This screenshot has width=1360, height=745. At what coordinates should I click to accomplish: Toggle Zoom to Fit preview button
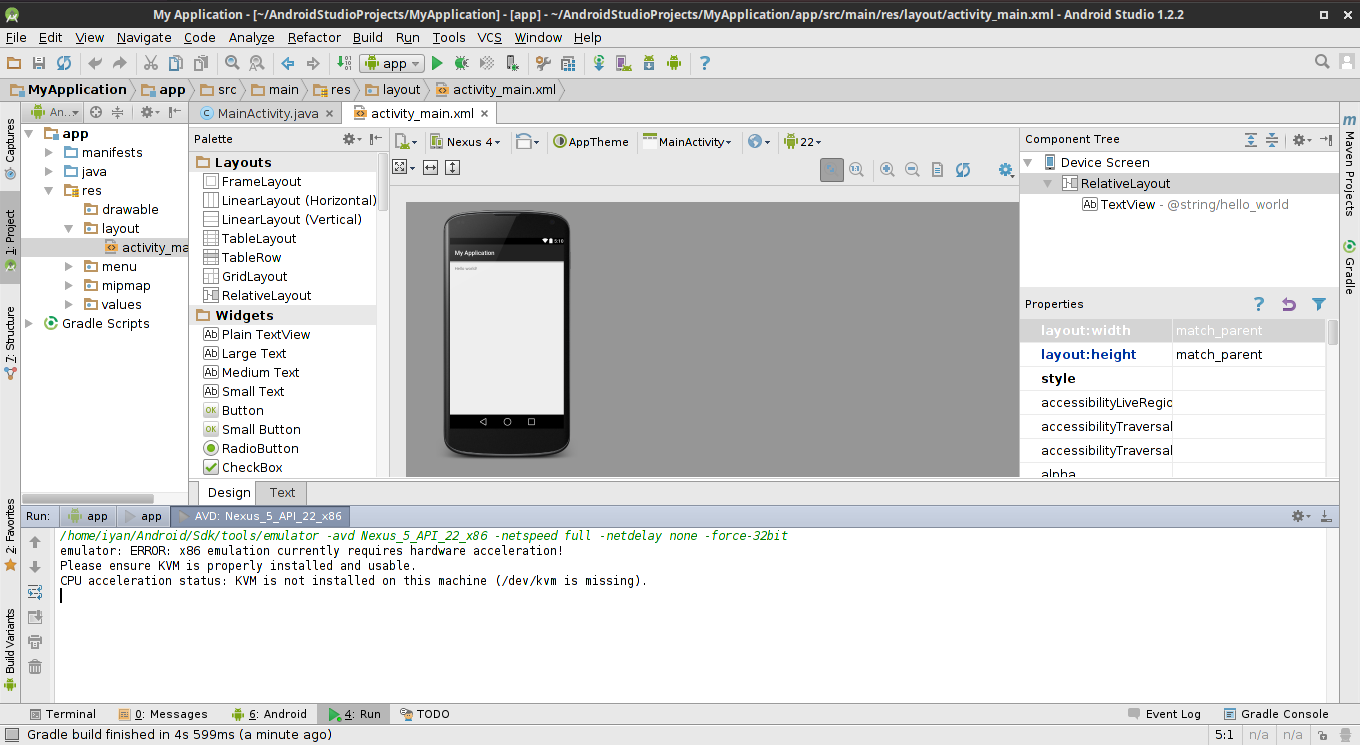[x=832, y=170]
